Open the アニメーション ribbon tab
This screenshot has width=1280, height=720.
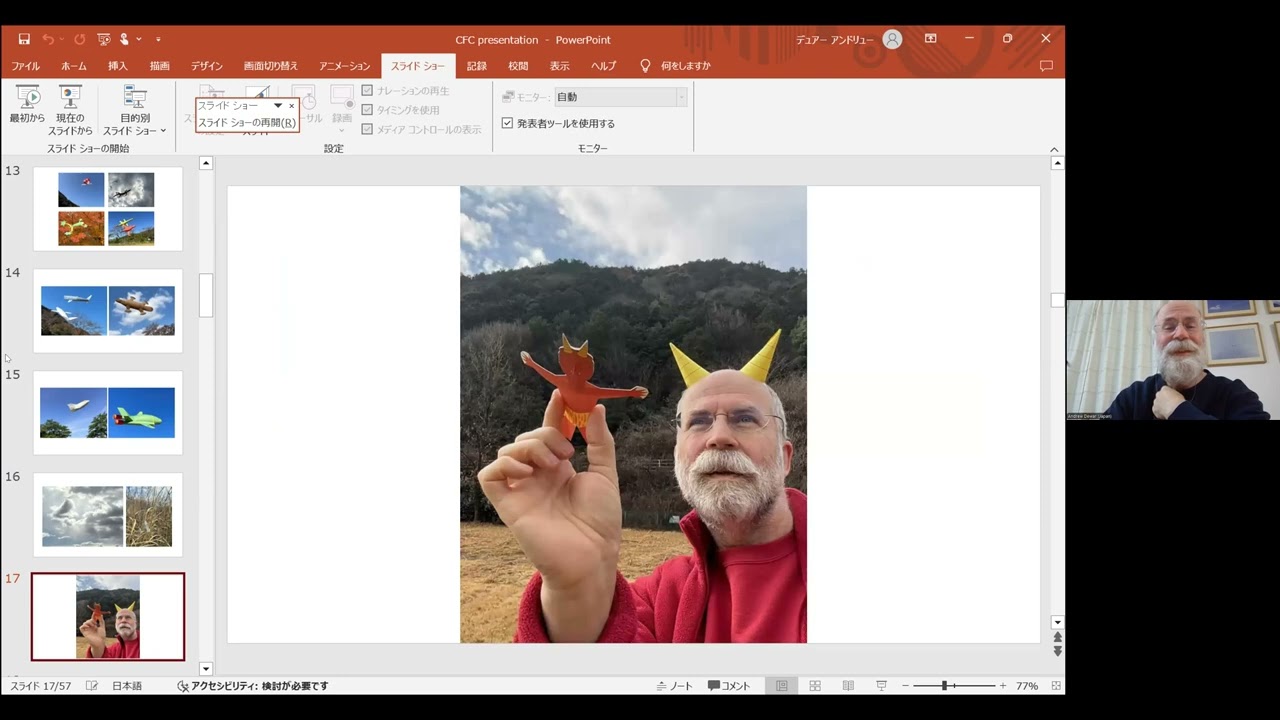tap(344, 66)
